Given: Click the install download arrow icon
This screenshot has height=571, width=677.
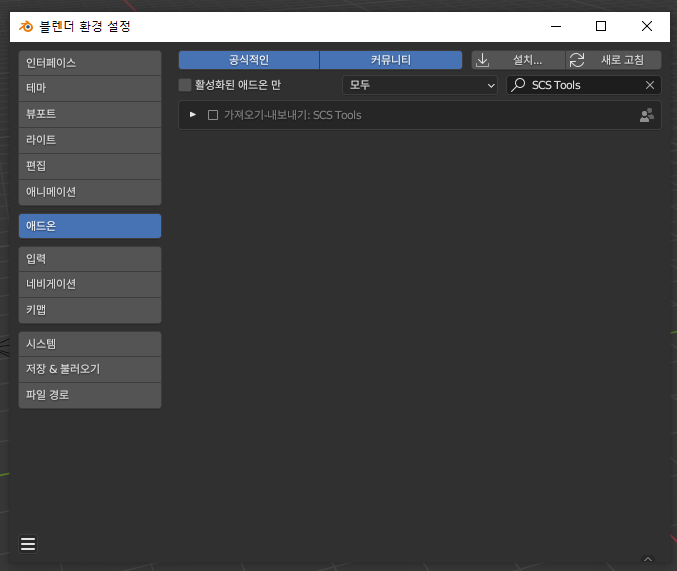Looking at the screenshot, I should click(x=482, y=60).
